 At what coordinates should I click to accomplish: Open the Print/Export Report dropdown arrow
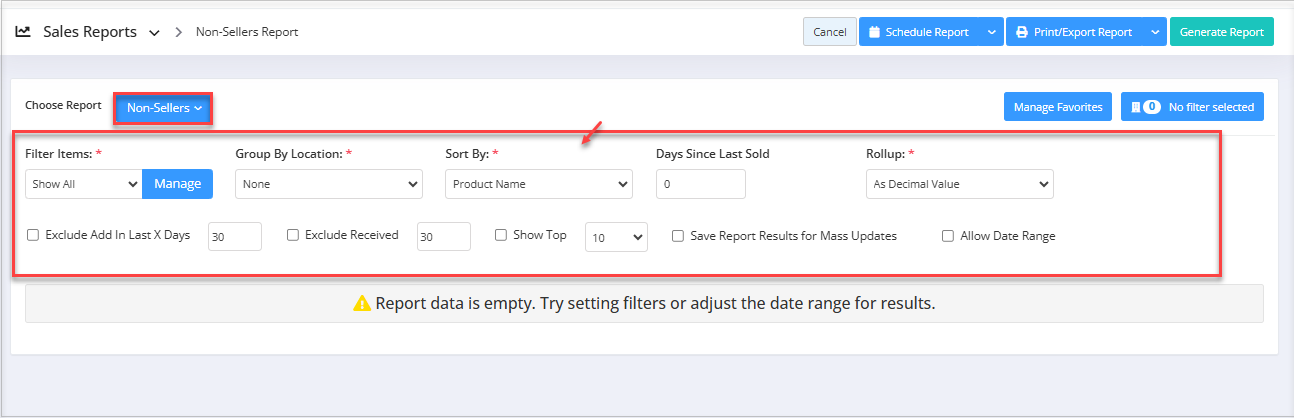(1155, 32)
